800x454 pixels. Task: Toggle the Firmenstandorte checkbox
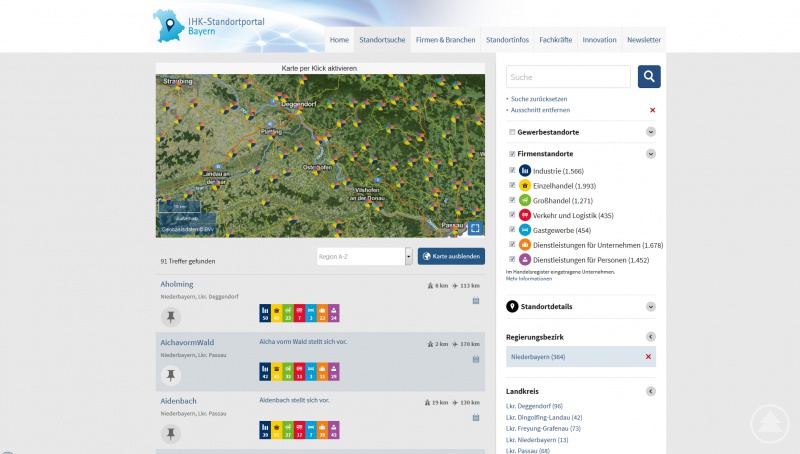click(512, 154)
